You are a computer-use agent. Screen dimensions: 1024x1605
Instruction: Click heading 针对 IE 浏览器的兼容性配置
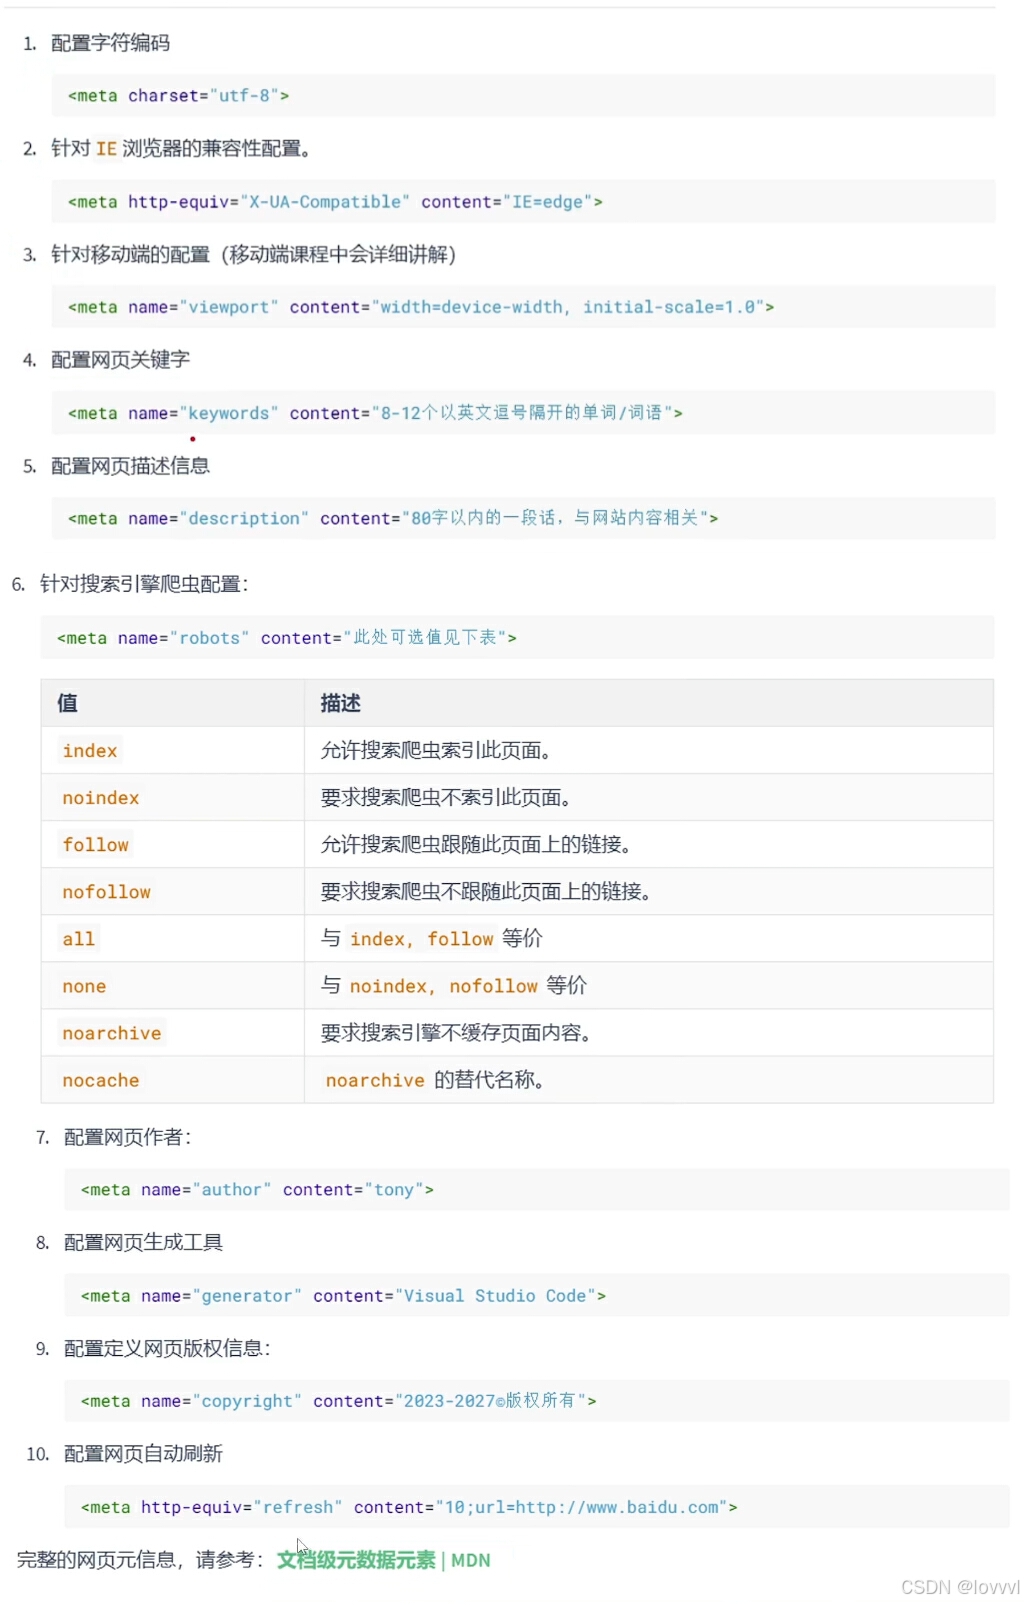pyautogui.click(x=181, y=148)
